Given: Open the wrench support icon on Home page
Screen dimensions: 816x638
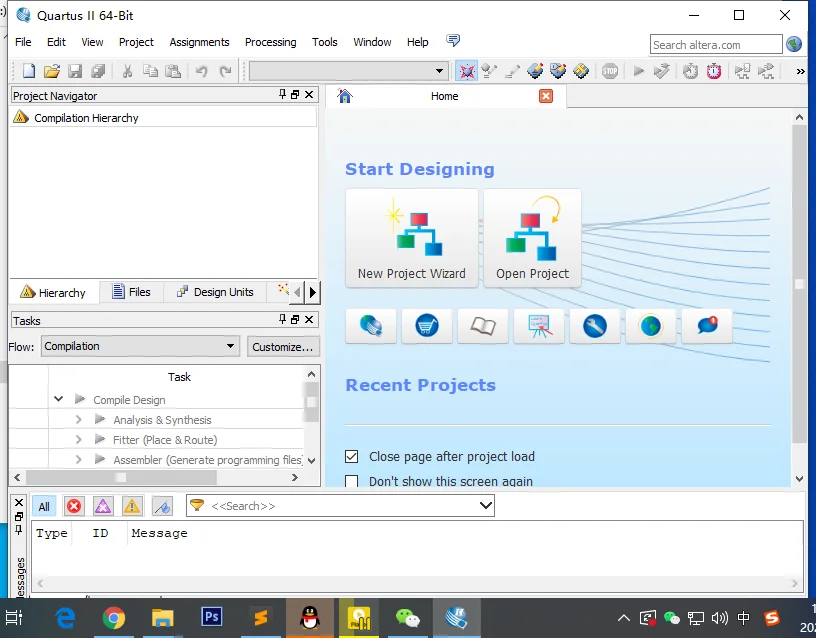Looking at the screenshot, I should click(x=595, y=326).
